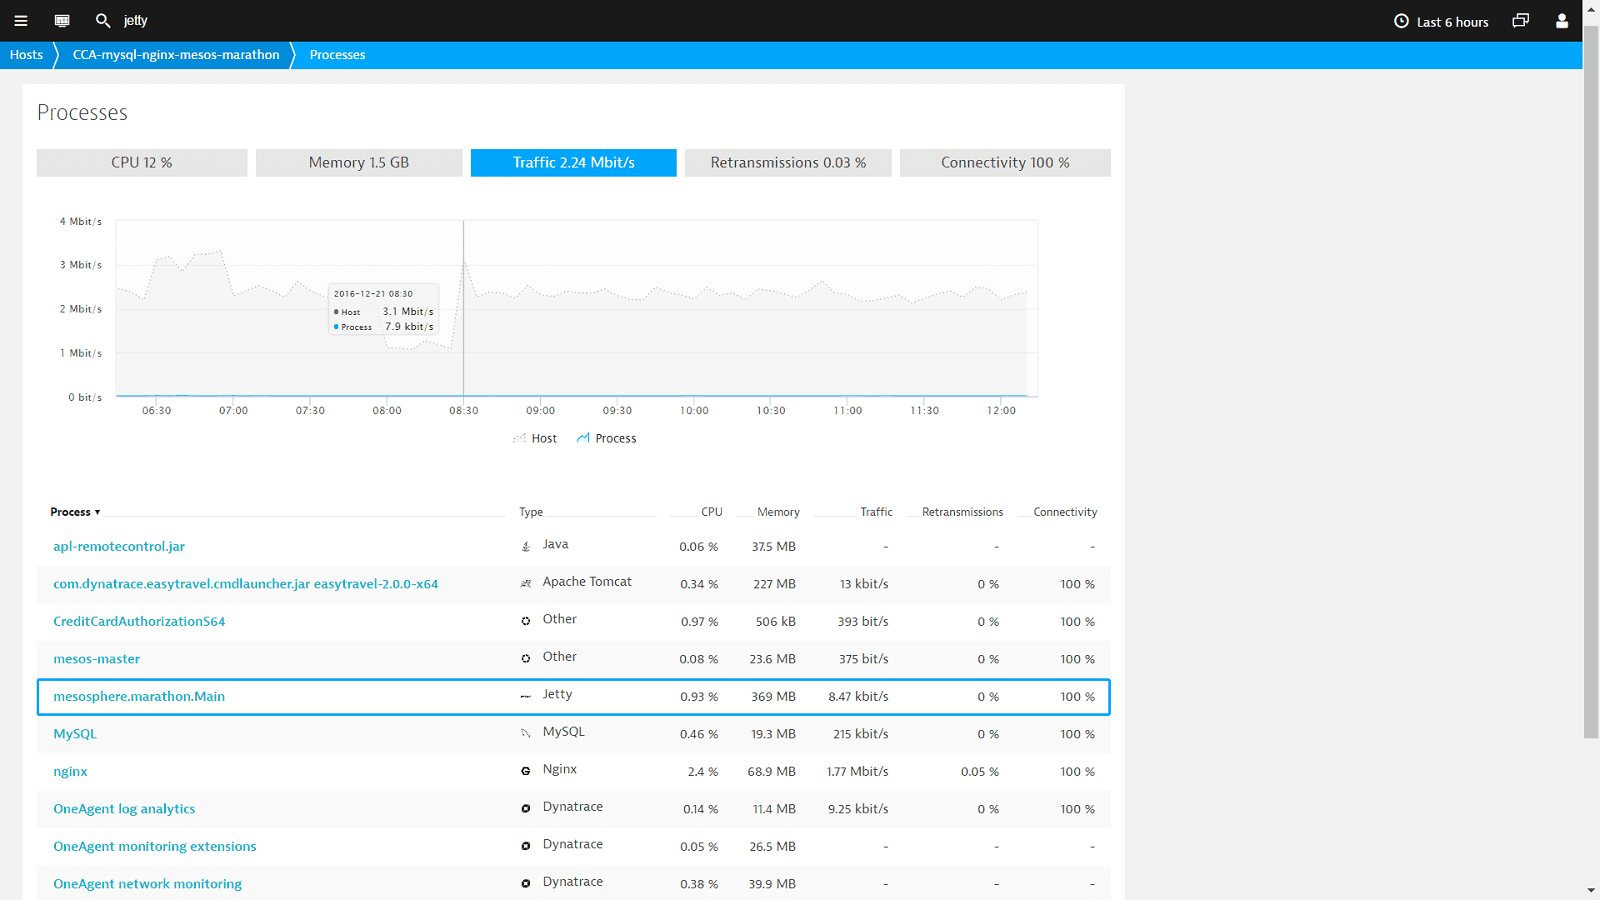1600x900 pixels.
Task: Click the 0.05 % retransmissions value
Action: tap(980, 772)
